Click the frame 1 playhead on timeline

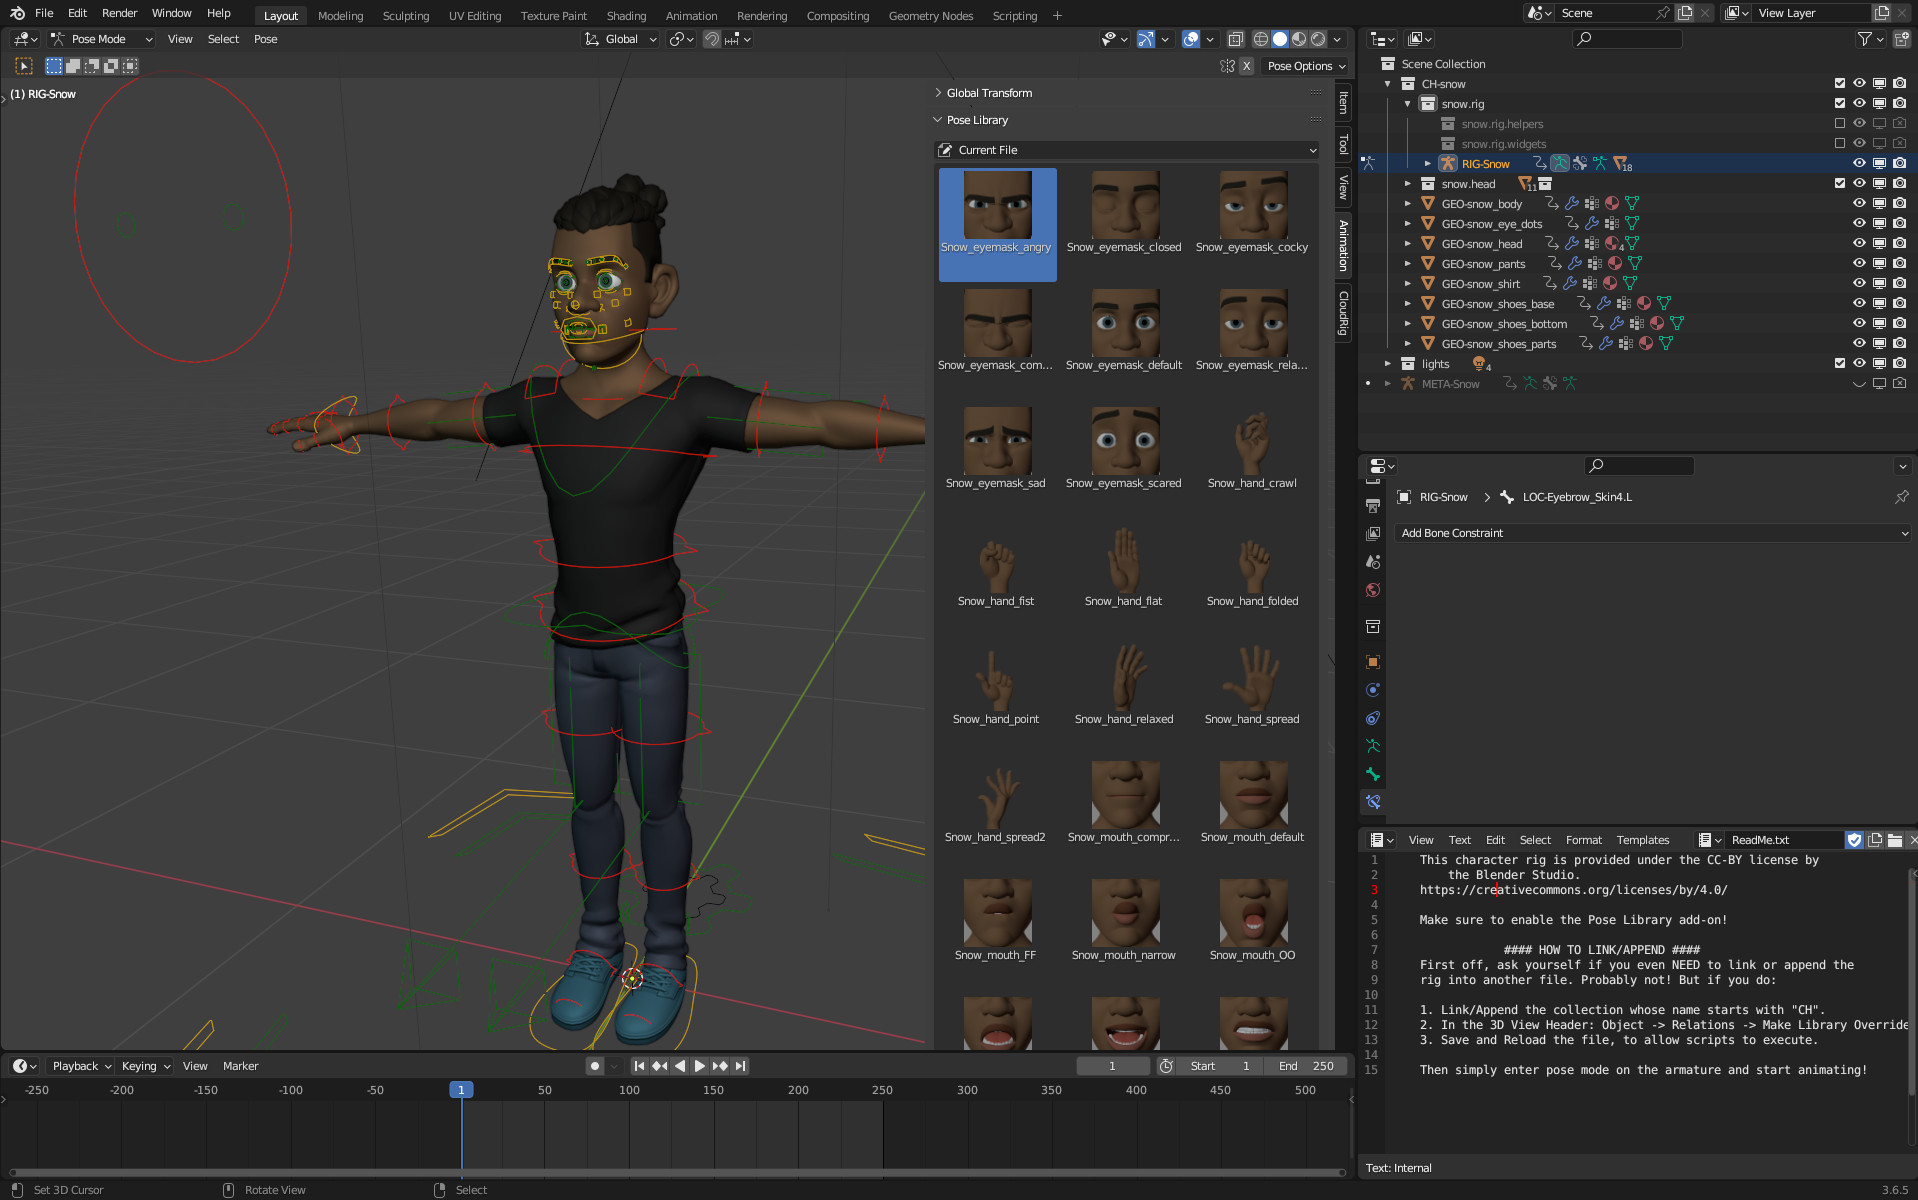(x=461, y=1090)
